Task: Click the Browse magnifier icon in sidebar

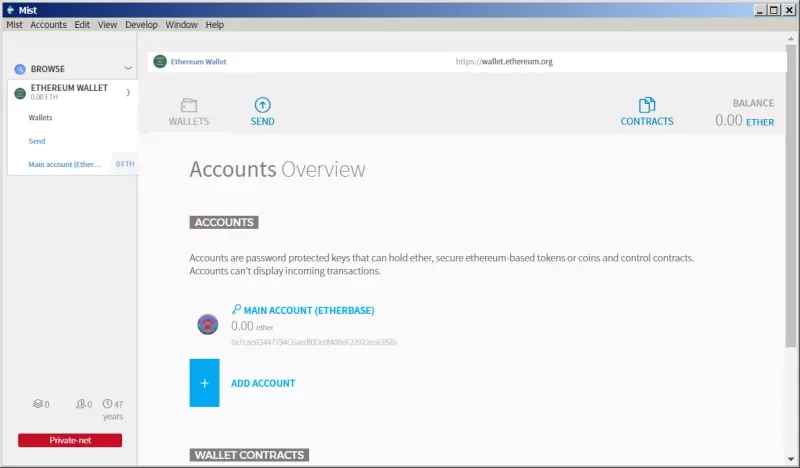Action: point(20,69)
